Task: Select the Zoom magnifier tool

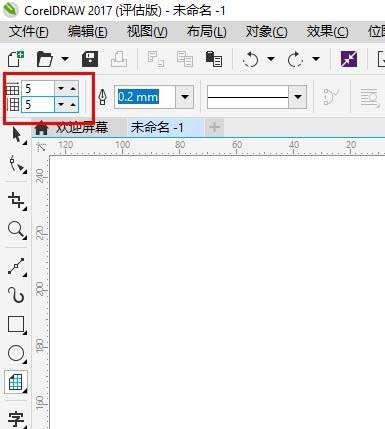Action: tap(16, 230)
